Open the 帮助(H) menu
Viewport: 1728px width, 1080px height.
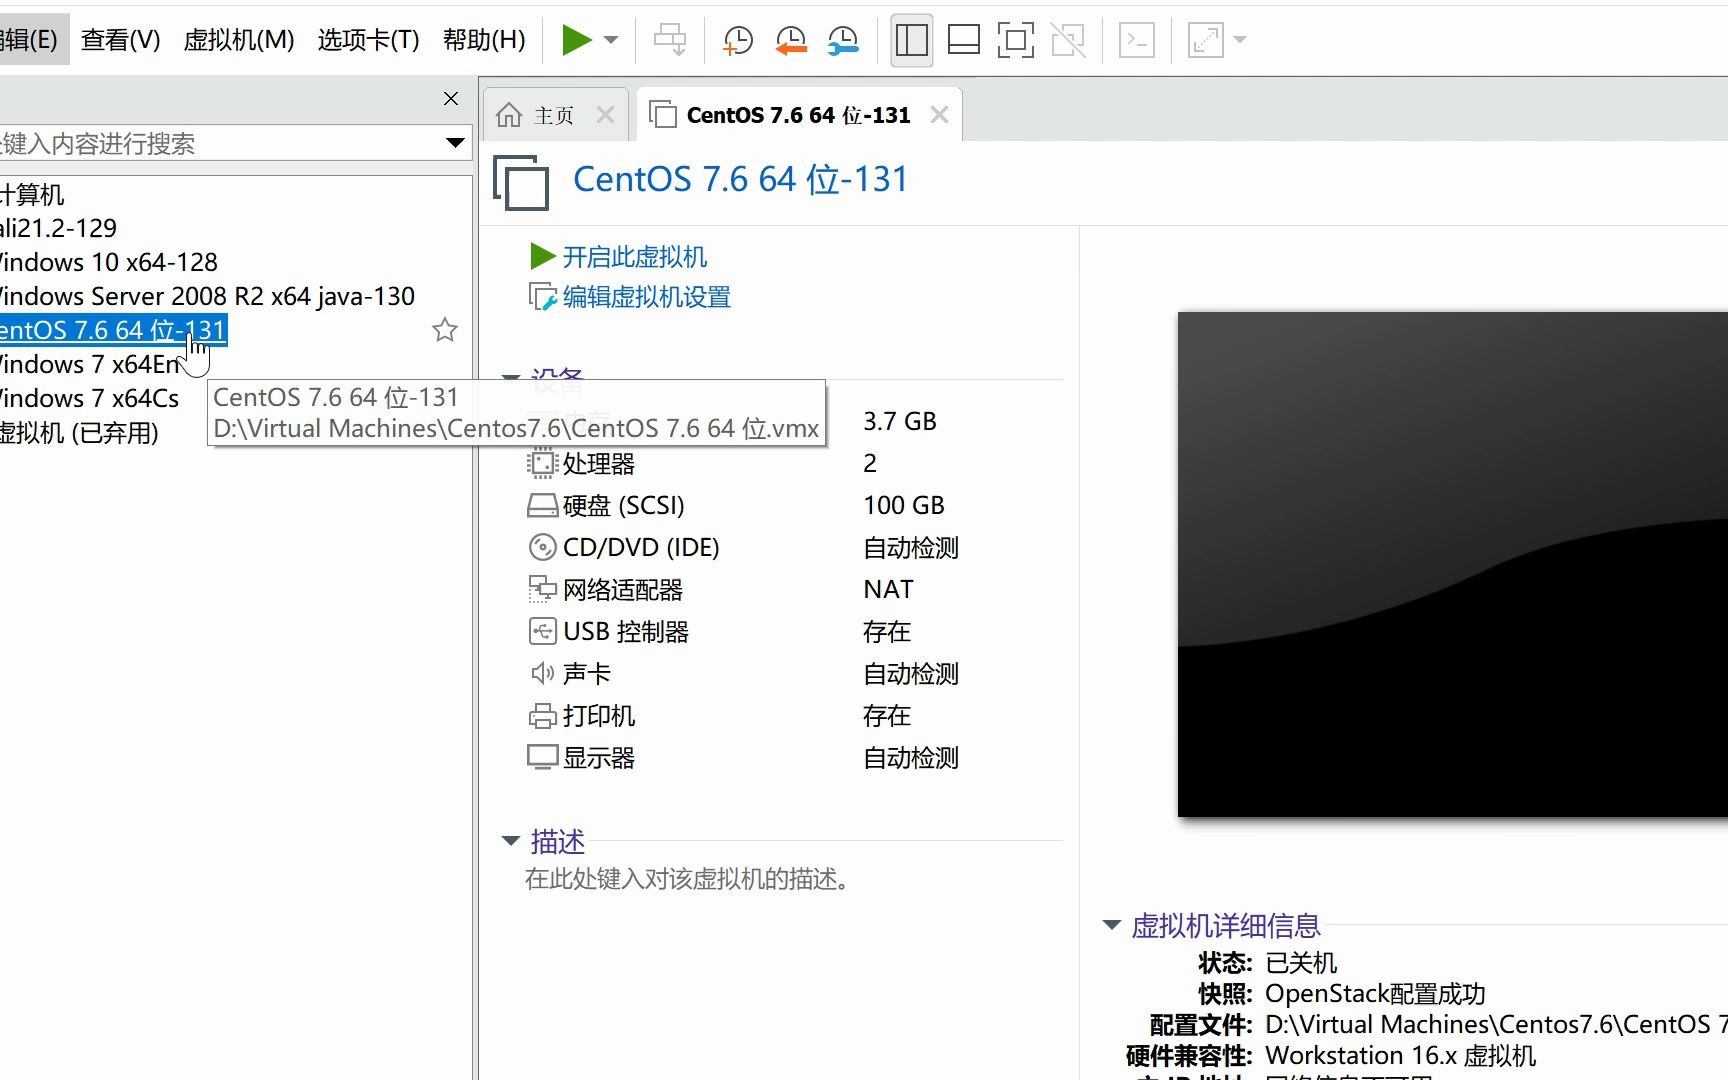coord(484,40)
